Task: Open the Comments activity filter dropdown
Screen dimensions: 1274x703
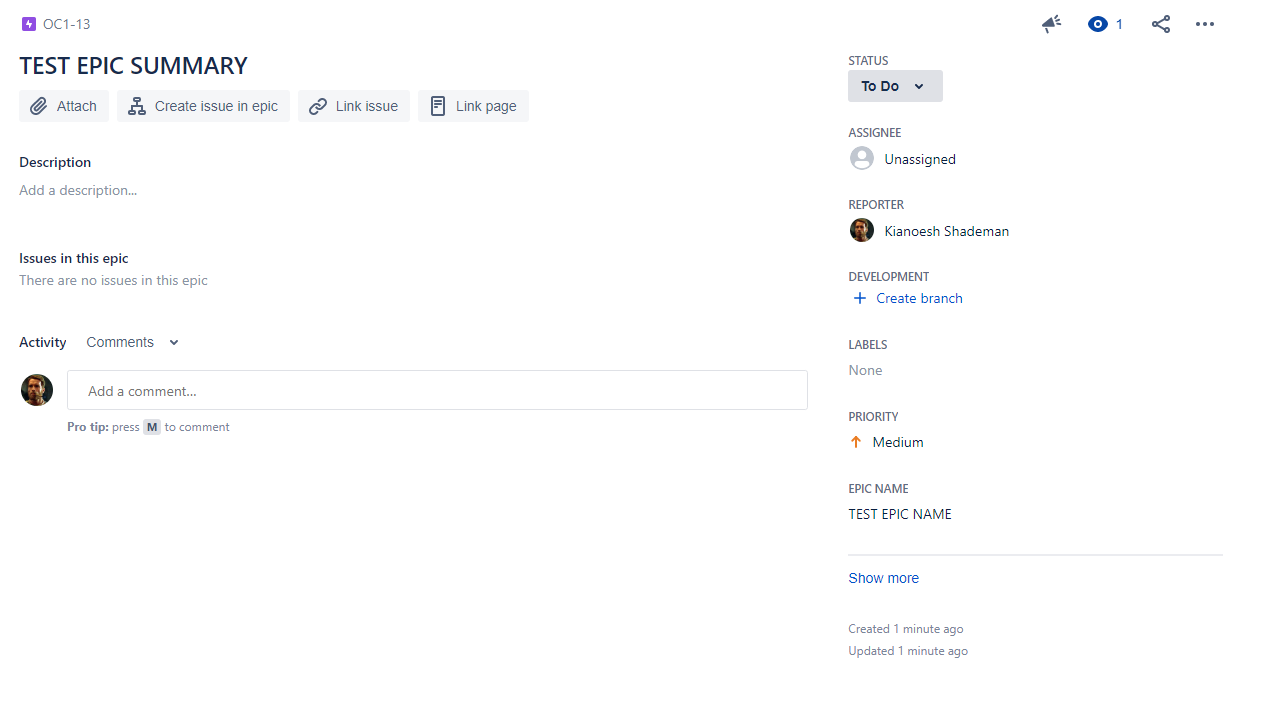Action: tap(132, 342)
